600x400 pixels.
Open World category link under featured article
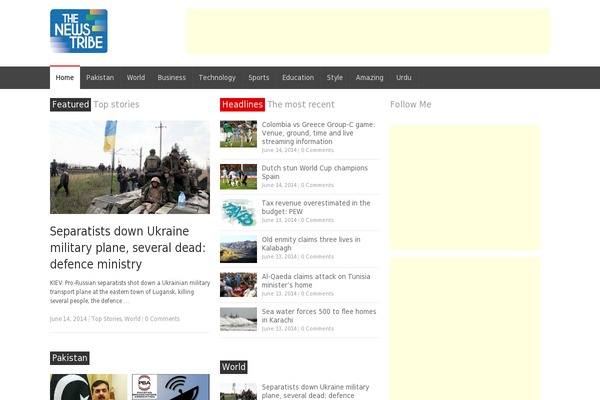tap(132, 319)
